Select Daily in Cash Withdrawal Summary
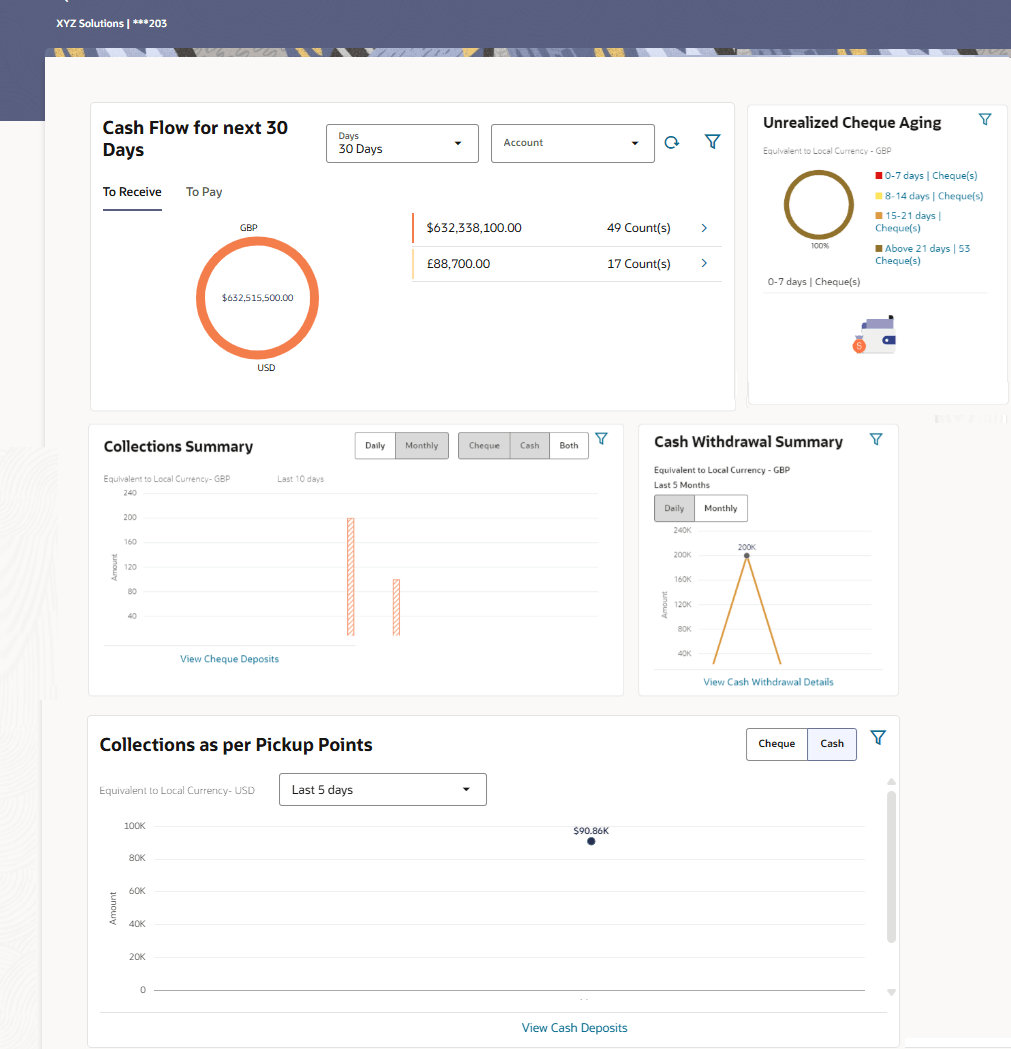Image resolution: width=1011 pixels, height=1049 pixels. coord(674,508)
